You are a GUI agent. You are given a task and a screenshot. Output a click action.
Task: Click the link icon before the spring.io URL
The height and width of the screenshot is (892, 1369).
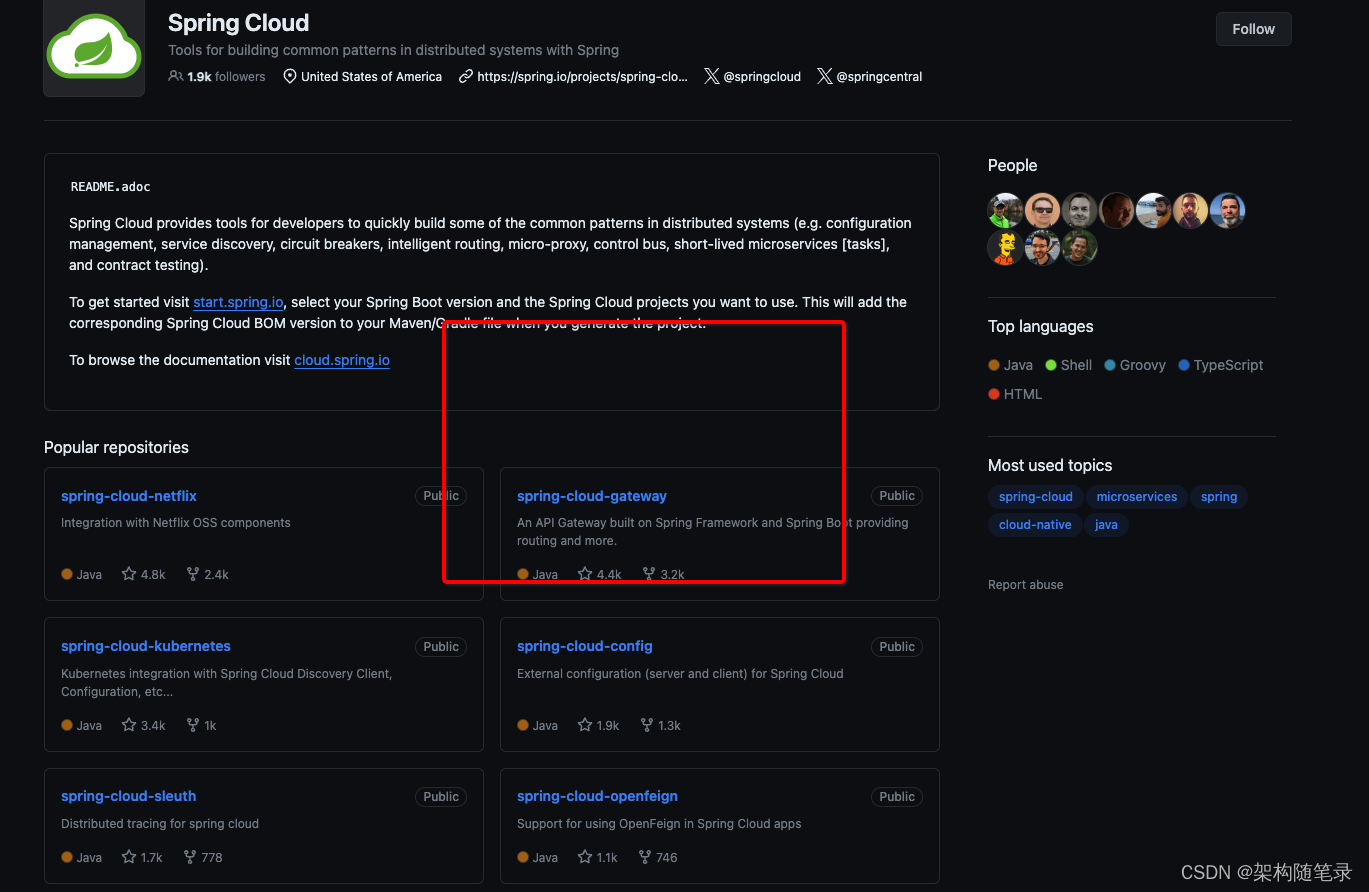pyautogui.click(x=463, y=75)
